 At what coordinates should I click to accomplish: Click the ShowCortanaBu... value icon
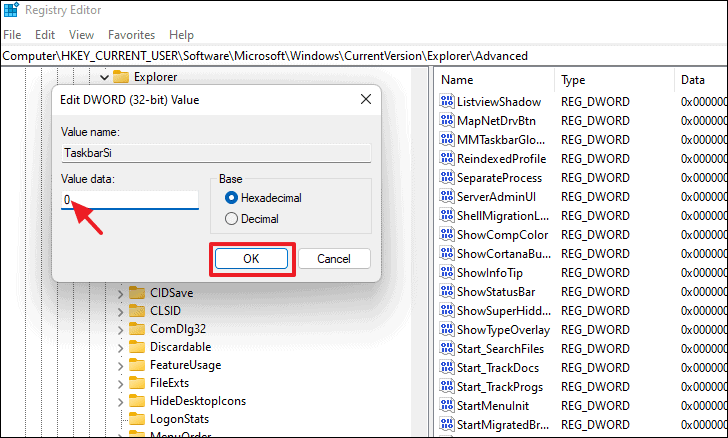pos(447,254)
